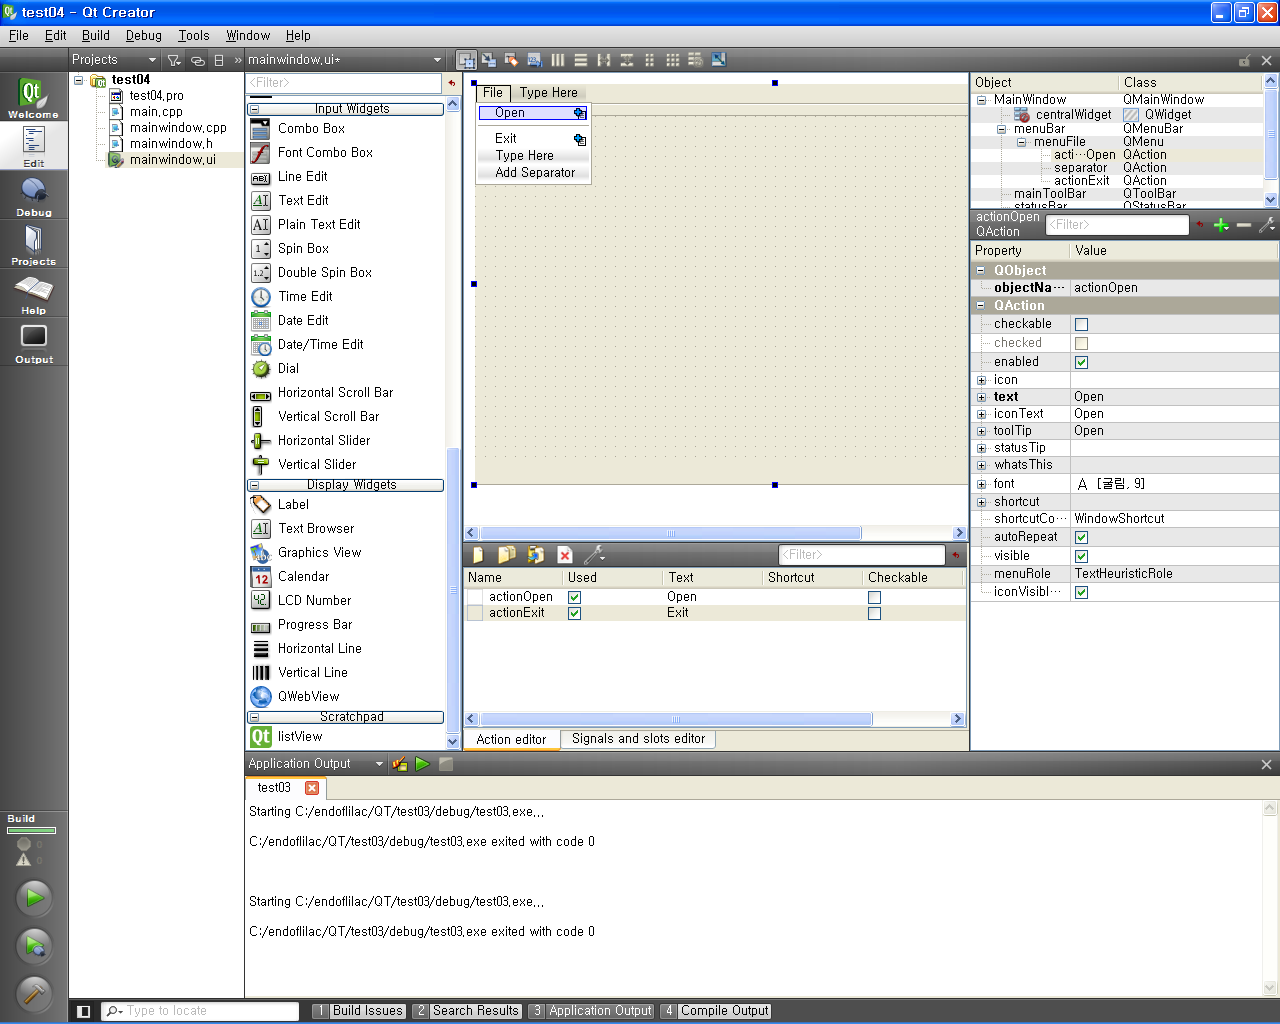Toggle Used checkbox for actionOpen row
This screenshot has height=1024, width=1280.
click(574, 597)
